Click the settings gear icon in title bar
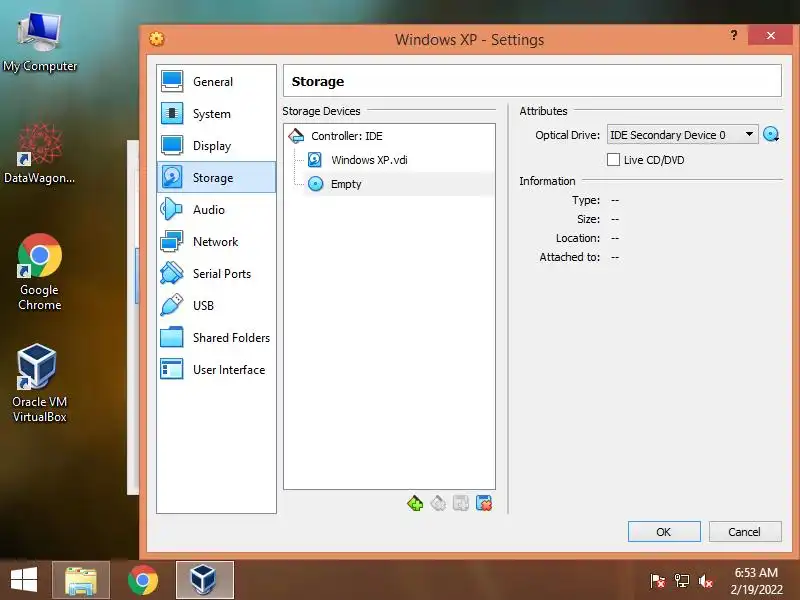The height and width of the screenshot is (600, 800). click(x=157, y=39)
